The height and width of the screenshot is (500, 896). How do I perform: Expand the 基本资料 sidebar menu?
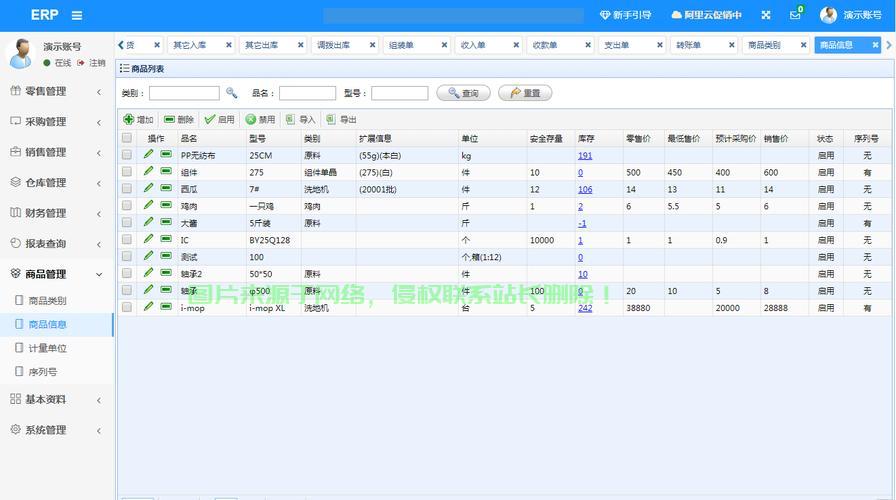click(x=57, y=399)
